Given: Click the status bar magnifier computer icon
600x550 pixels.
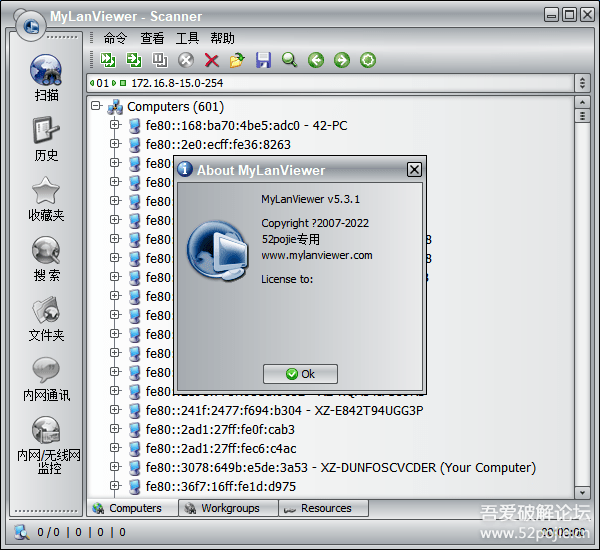Looking at the screenshot, I should tap(22, 532).
